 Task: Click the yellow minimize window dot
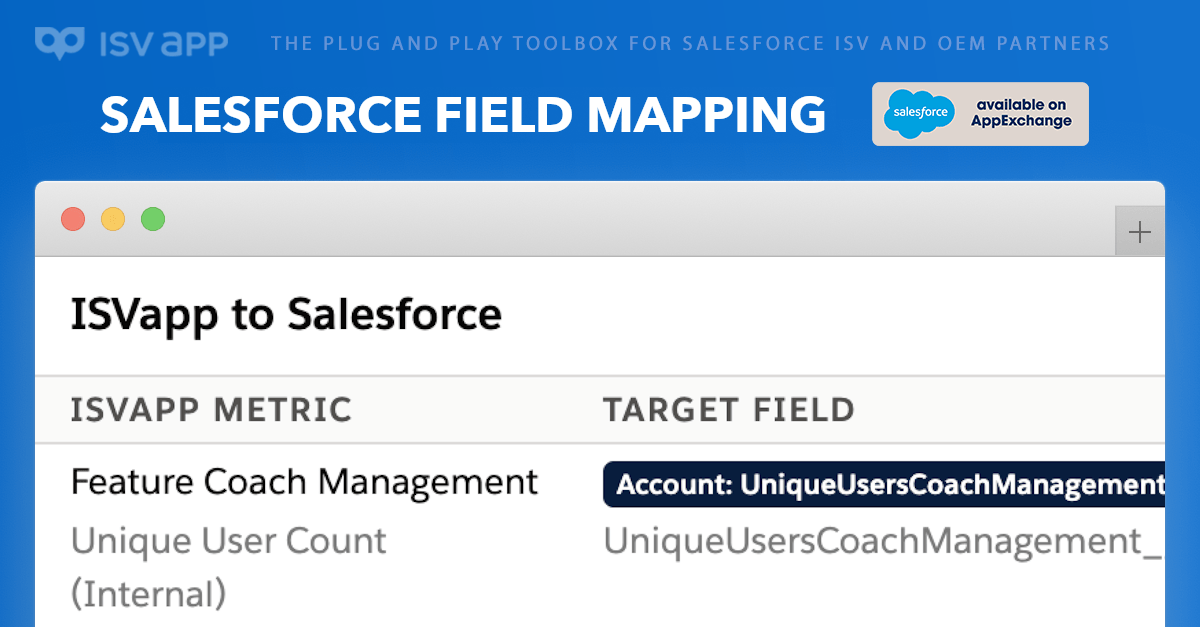pos(113,219)
